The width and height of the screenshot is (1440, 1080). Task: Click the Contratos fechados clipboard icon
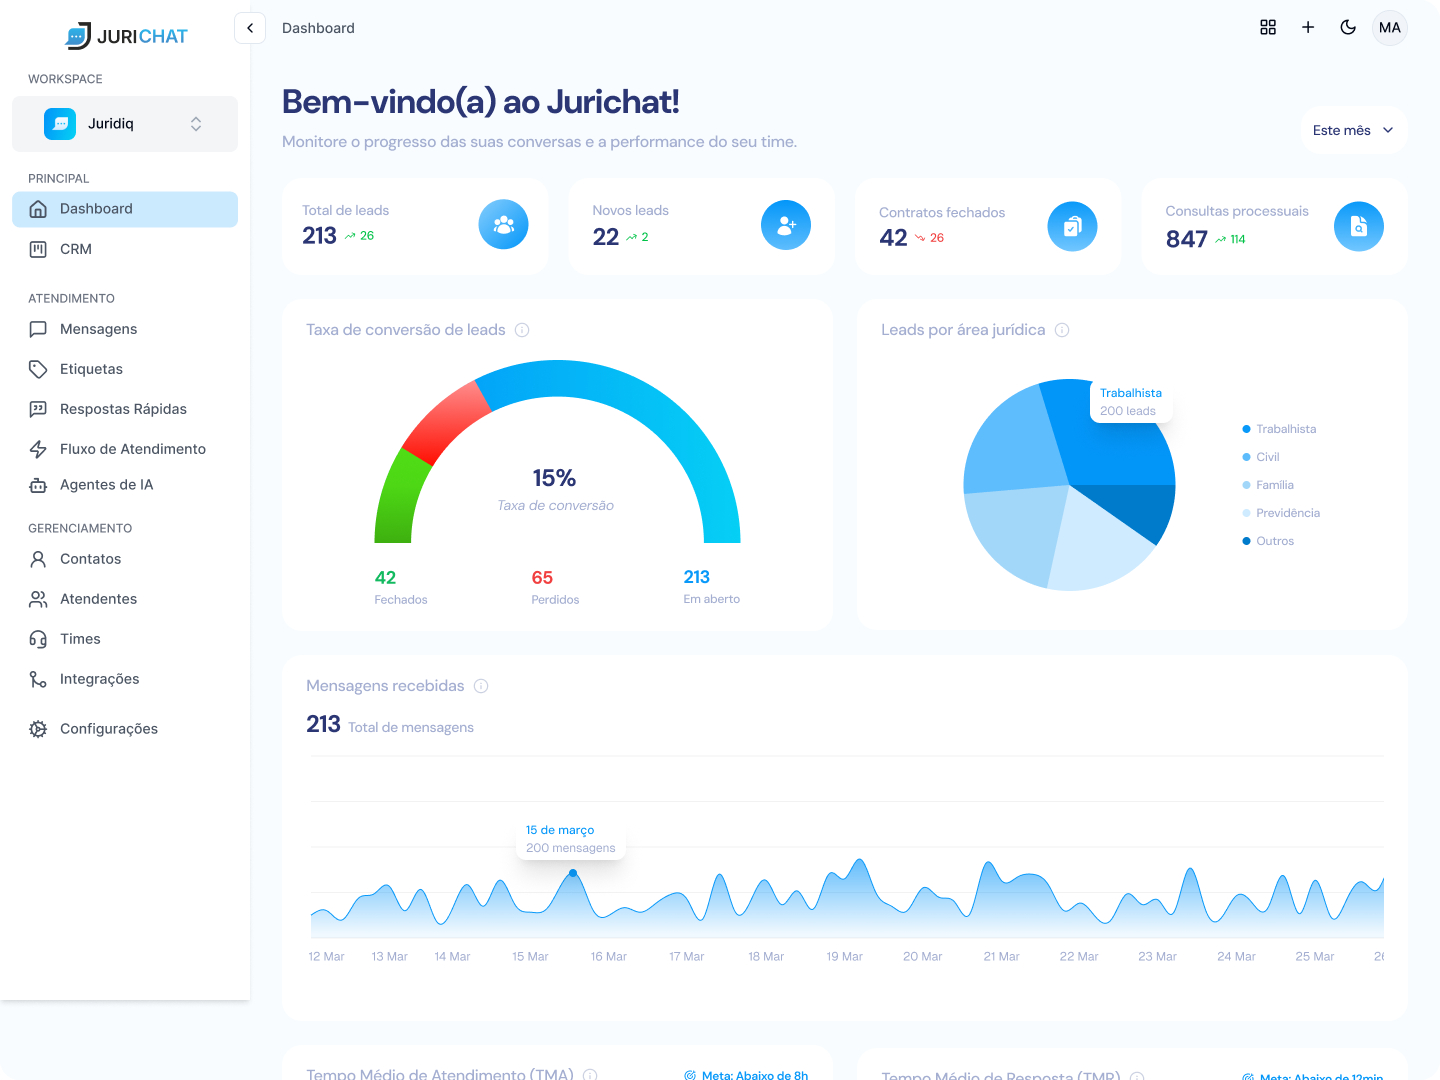coord(1072,227)
